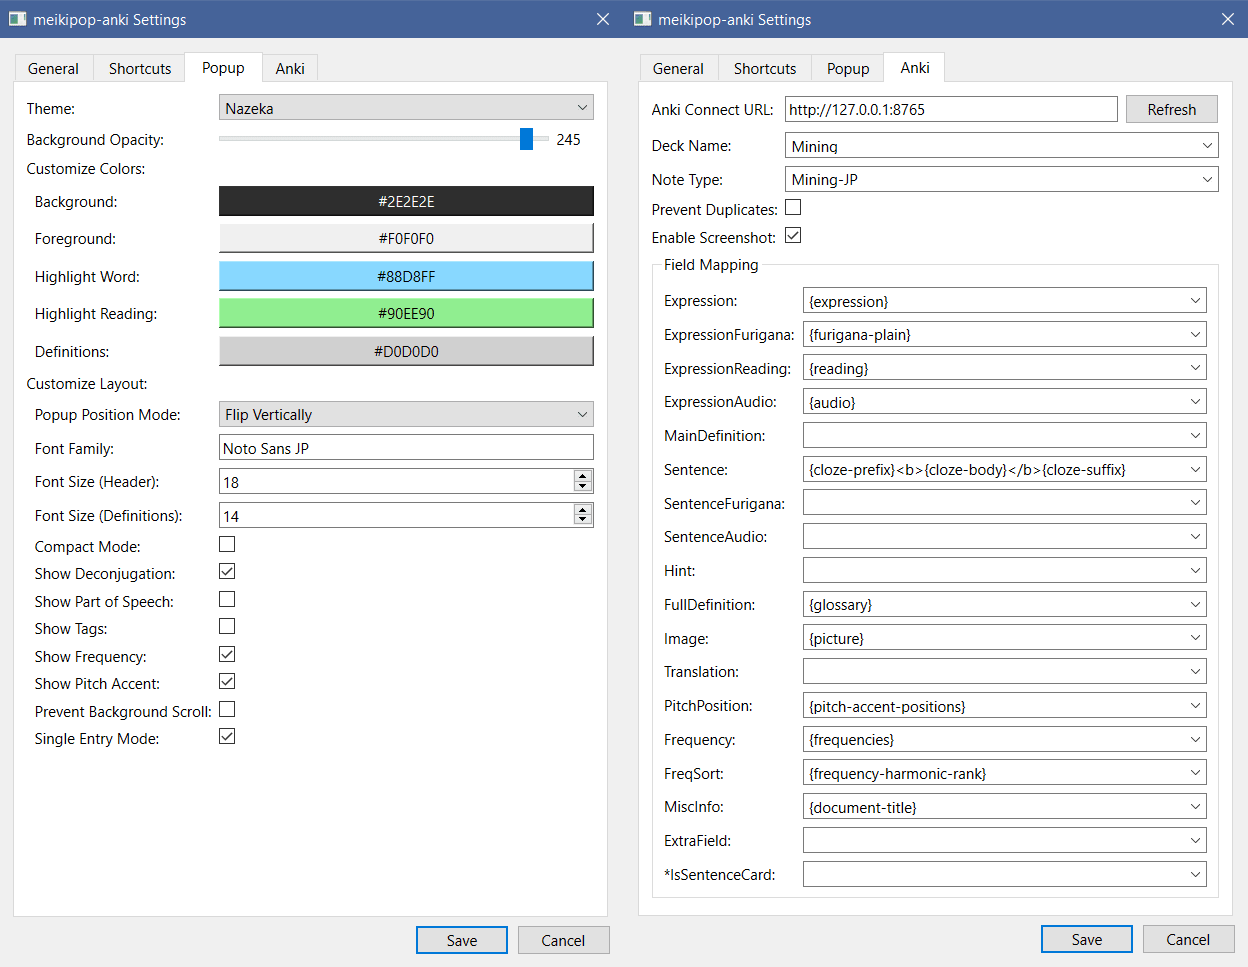Screen dimensions: 1248x967
Task: Cancel changes in the Anki settings window
Action: point(1188,939)
